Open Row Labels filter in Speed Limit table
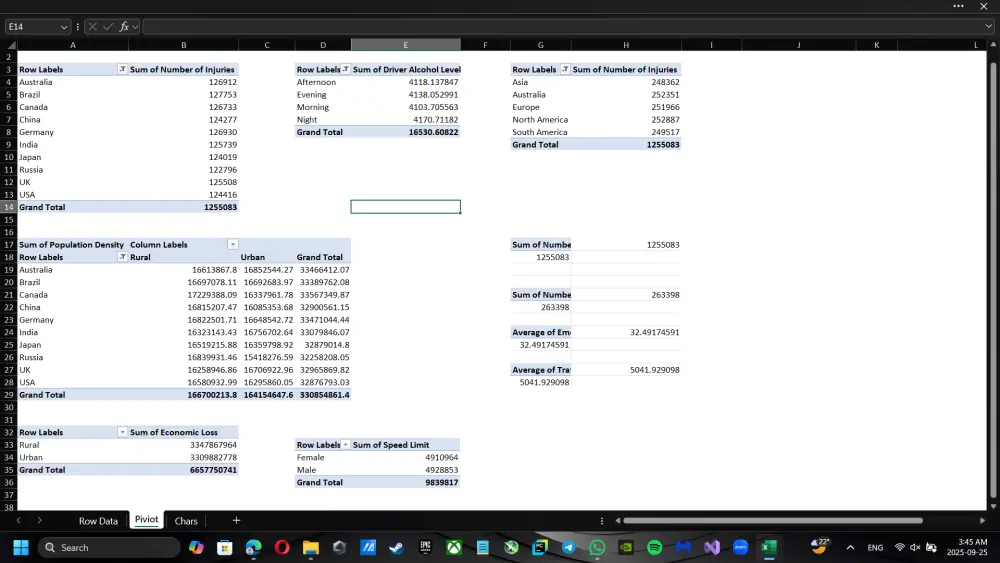The height and width of the screenshot is (563, 1000). point(346,444)
